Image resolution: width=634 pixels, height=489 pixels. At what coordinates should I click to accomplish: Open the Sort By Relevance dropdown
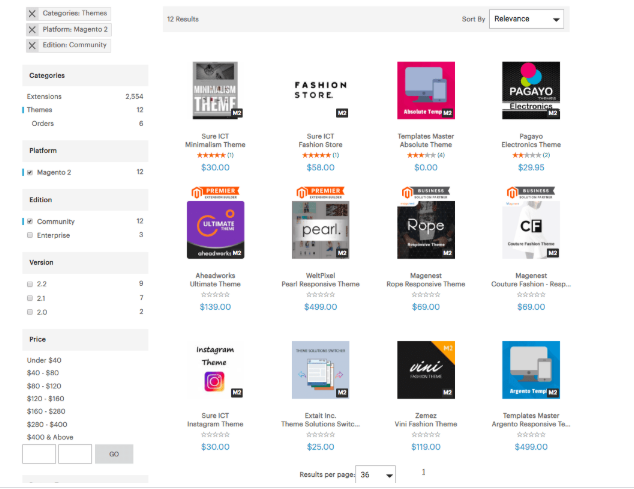[x=526, y=19]
